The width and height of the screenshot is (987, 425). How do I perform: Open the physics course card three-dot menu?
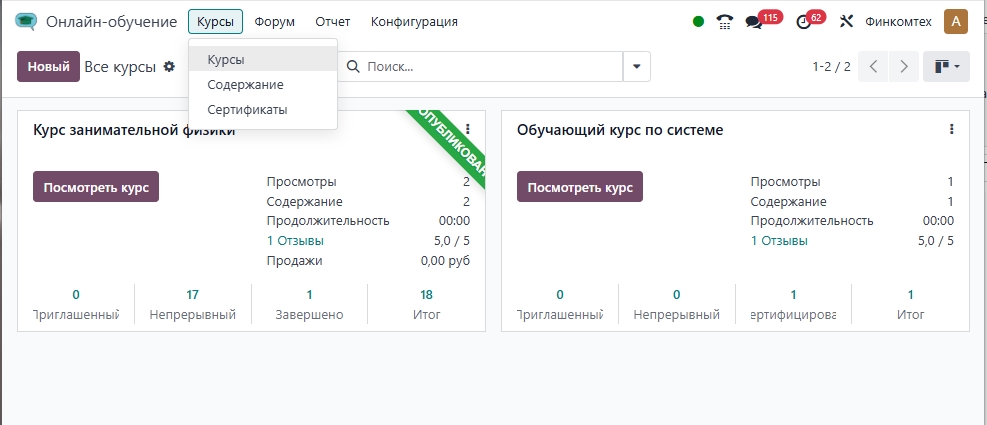click(467, 129)
